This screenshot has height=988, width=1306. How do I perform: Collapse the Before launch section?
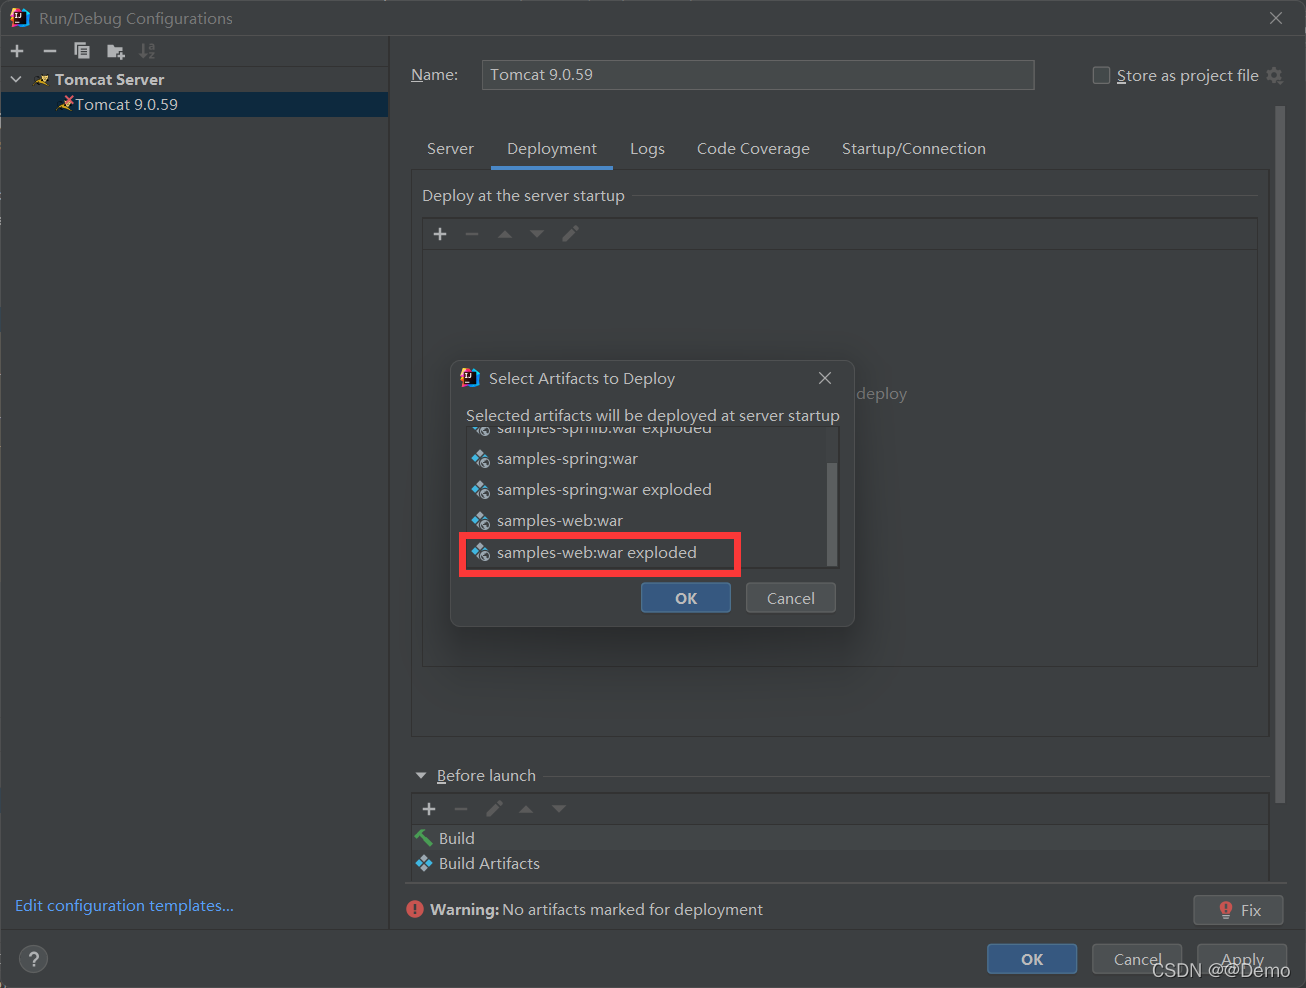coord(421,776)
